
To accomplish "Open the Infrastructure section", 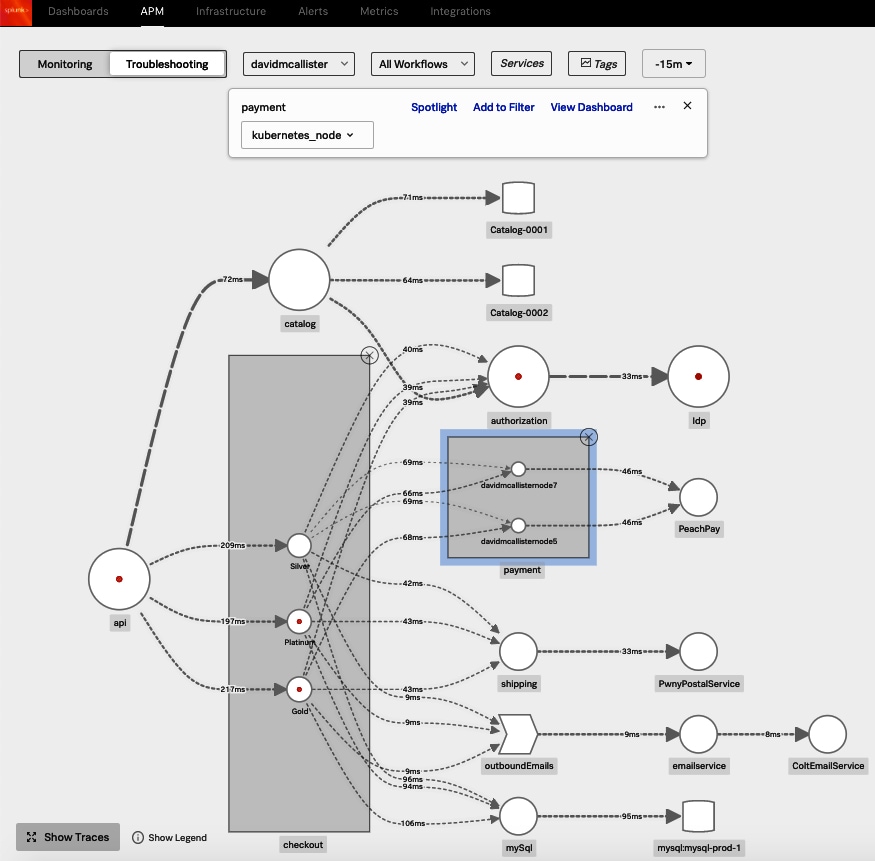I will tap(230, 11).
